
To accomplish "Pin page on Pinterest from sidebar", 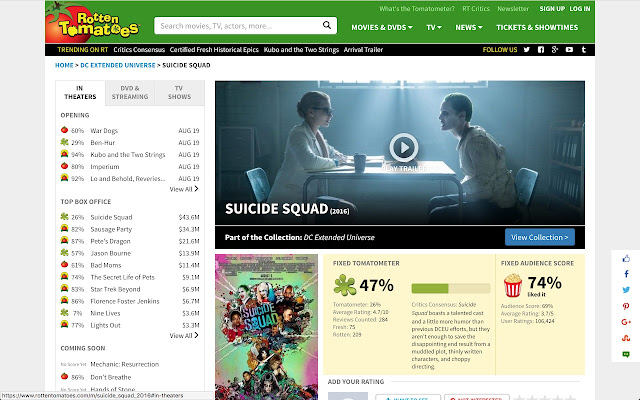I will tap(626, 306).
